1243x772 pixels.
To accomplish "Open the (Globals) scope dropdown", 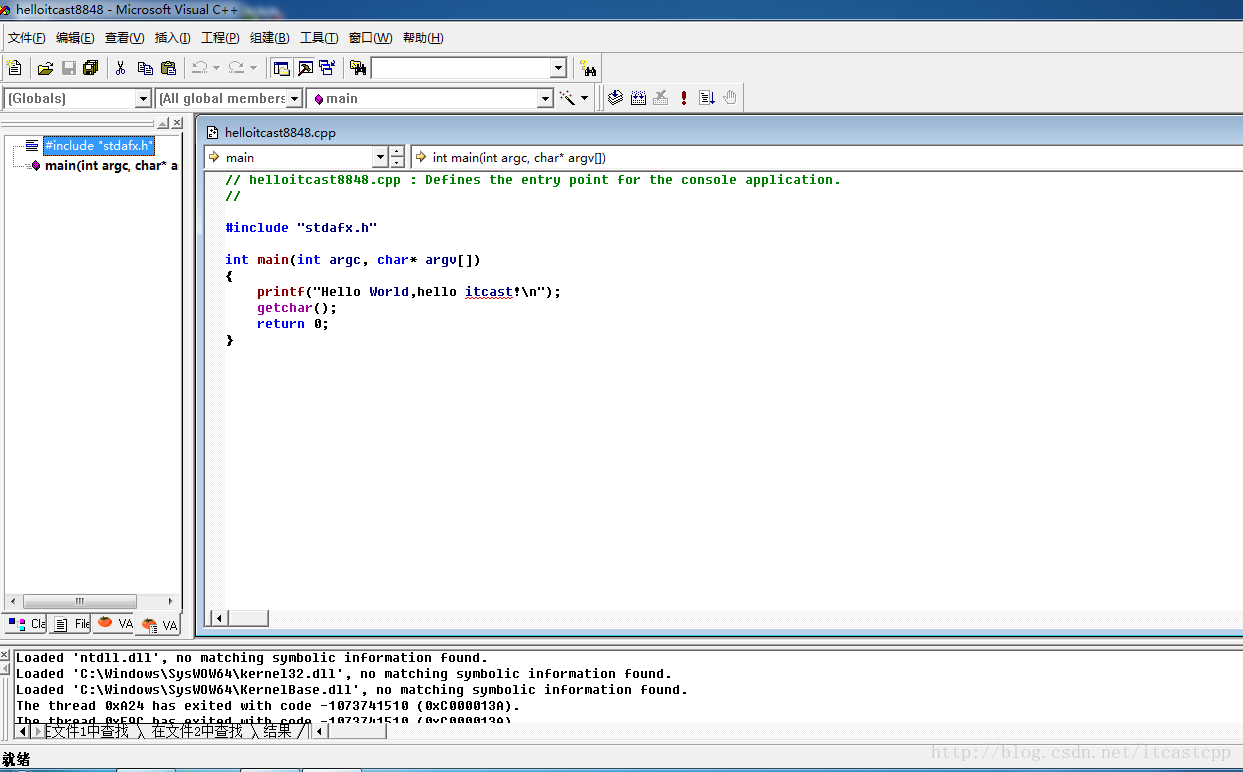I will tap(143, 98).
